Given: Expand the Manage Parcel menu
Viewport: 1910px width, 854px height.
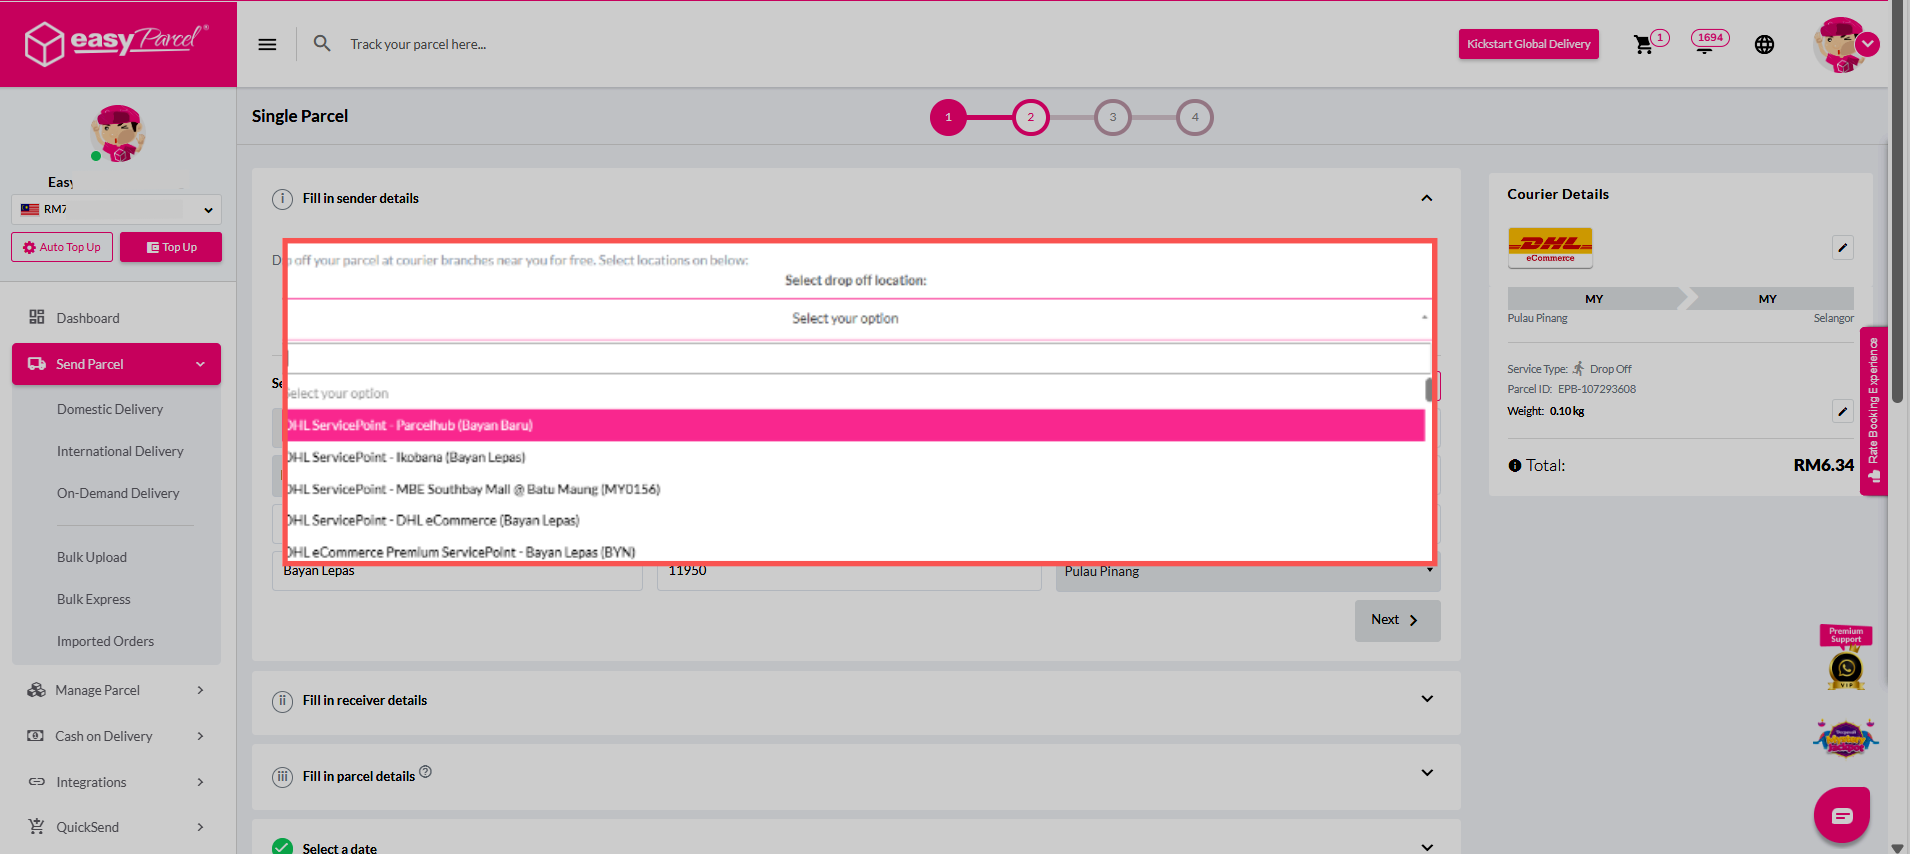Looking at the screenshot, I should coord(116,690).
